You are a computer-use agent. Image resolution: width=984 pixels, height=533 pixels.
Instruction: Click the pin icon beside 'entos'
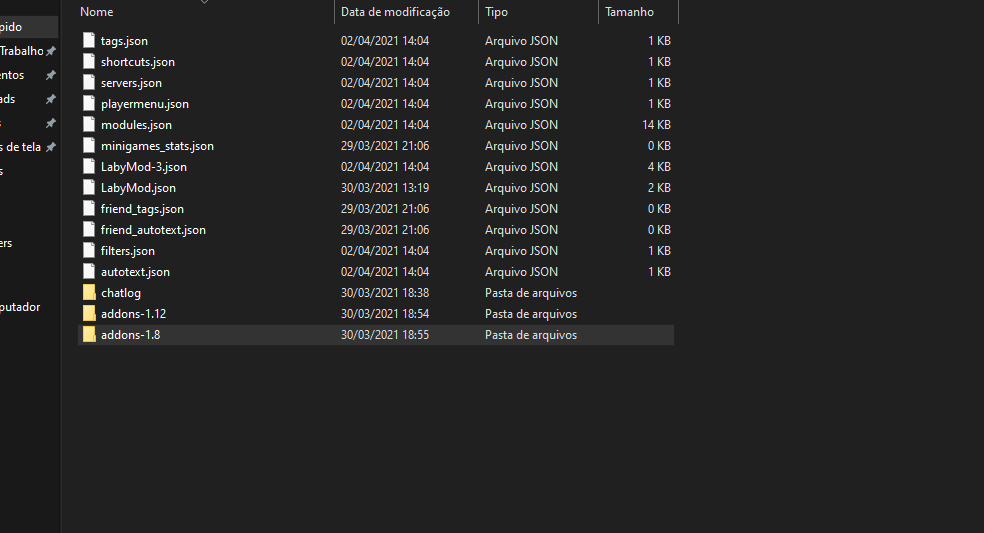coord(51,75)
